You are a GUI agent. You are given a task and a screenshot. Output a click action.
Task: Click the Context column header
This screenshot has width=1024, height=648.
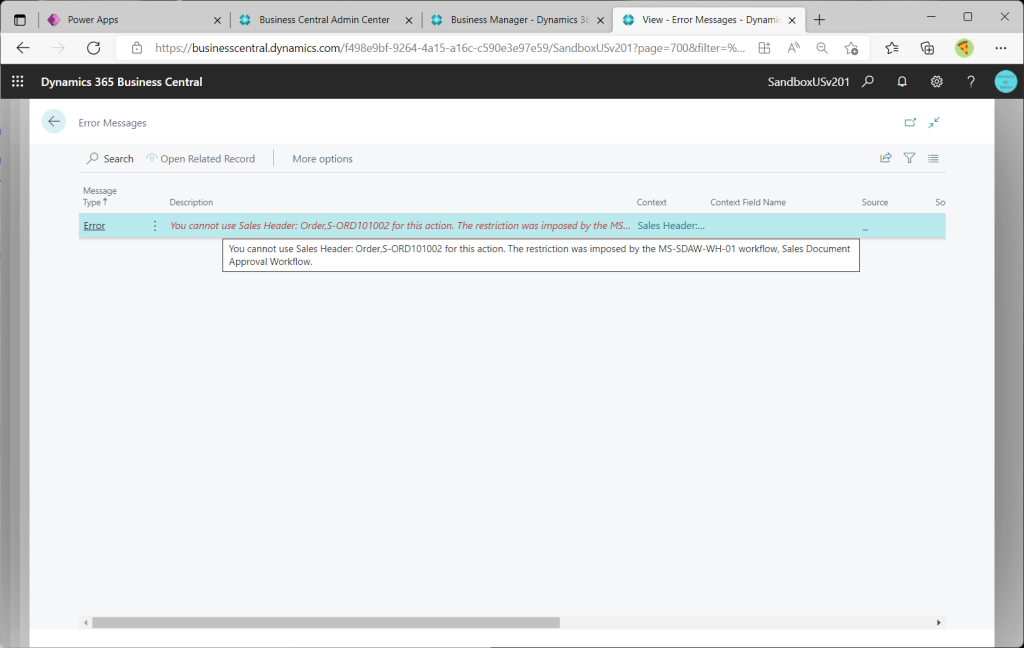tap(652, 202)
